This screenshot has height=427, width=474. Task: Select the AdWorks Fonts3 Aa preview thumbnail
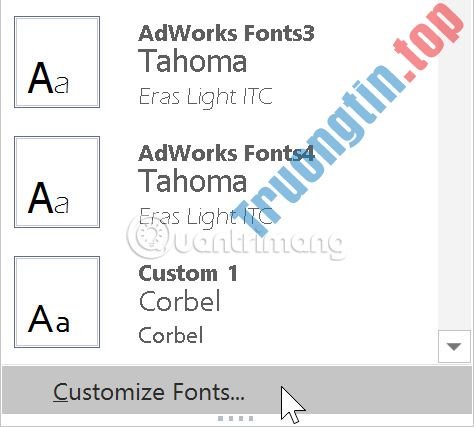click(57, 62)
